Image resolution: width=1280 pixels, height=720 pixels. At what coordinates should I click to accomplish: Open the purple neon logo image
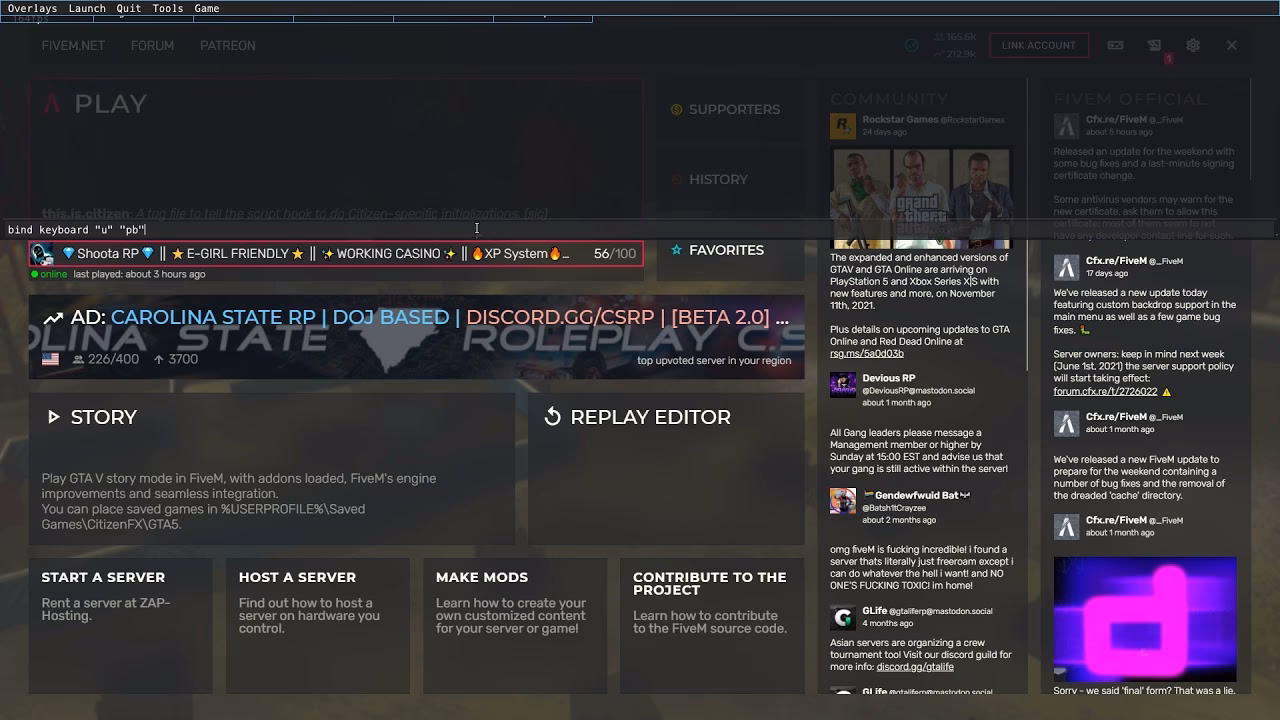click(x=1145, y=619)
